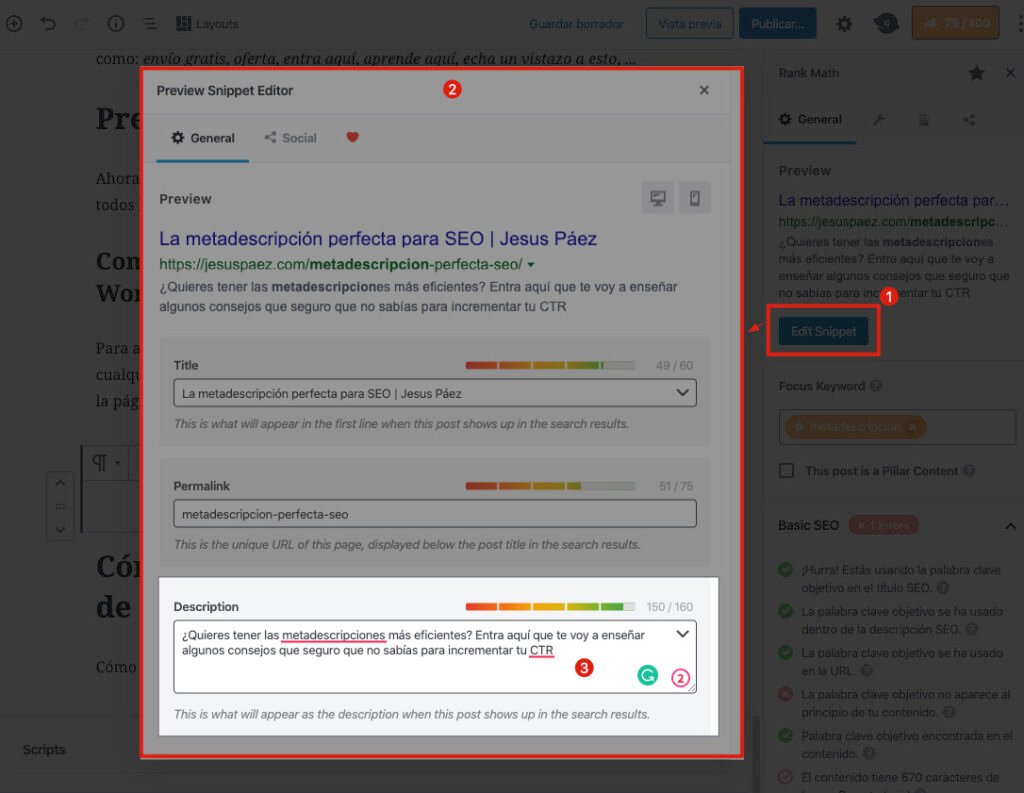
Task: Click help icon for keyword used in URL
Action: (x=867, y=671)
